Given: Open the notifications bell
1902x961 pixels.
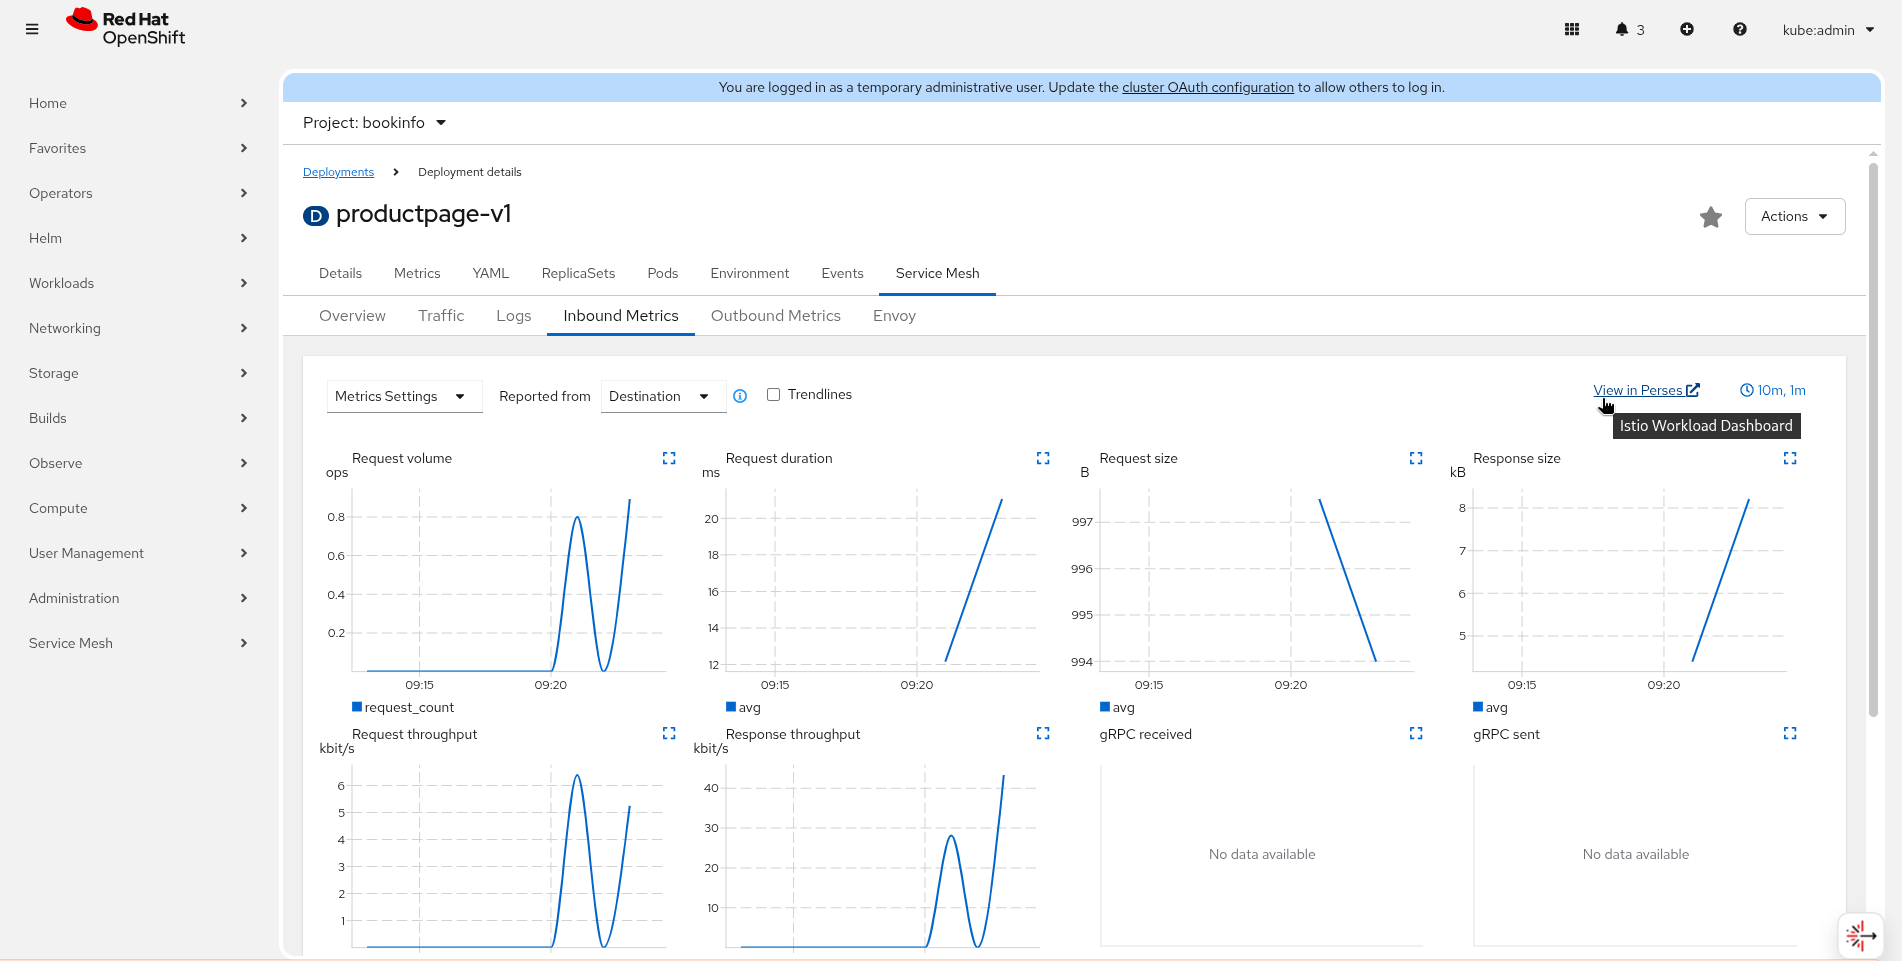Looking at the screenshot, I should pyautogui.click(x=1622, y=30).
